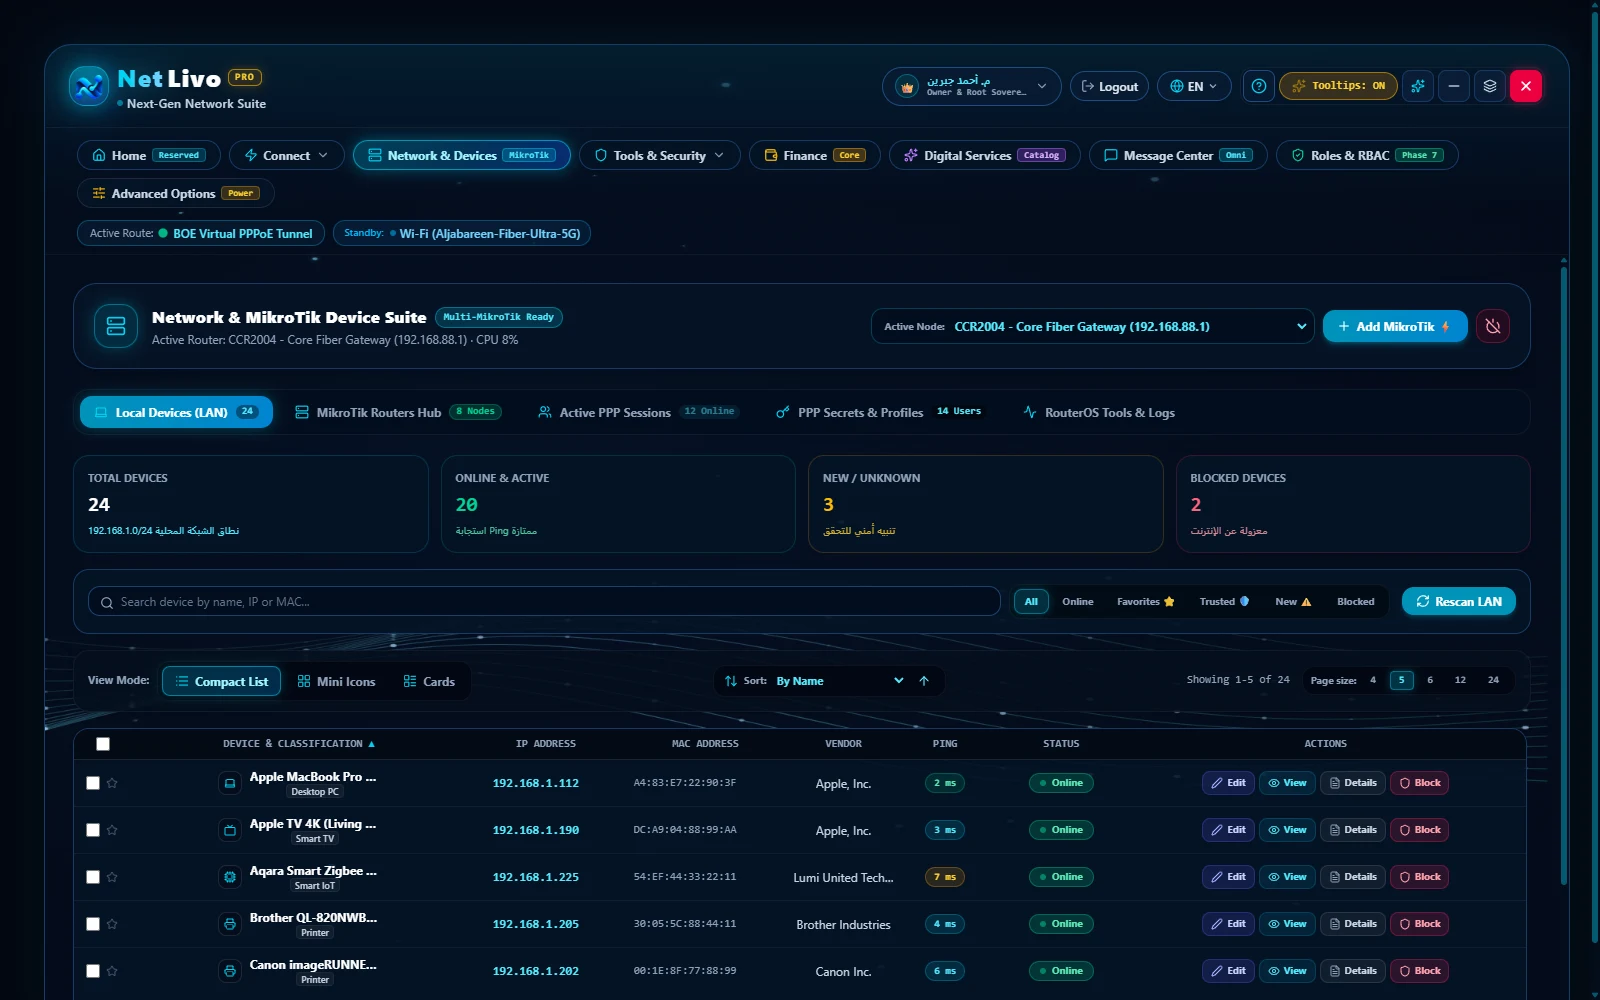Open the Active PPP Sessions tab
The width and height of the screenshot is (1600, 1000).
click(x=637, y=412)
